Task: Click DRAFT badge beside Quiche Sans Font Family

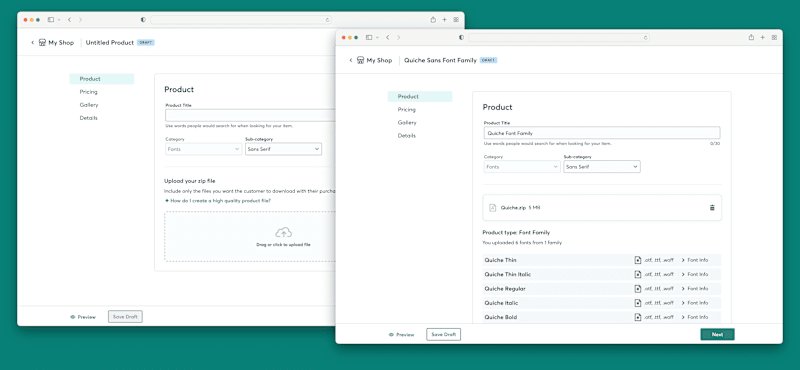Action: (488, 60)
